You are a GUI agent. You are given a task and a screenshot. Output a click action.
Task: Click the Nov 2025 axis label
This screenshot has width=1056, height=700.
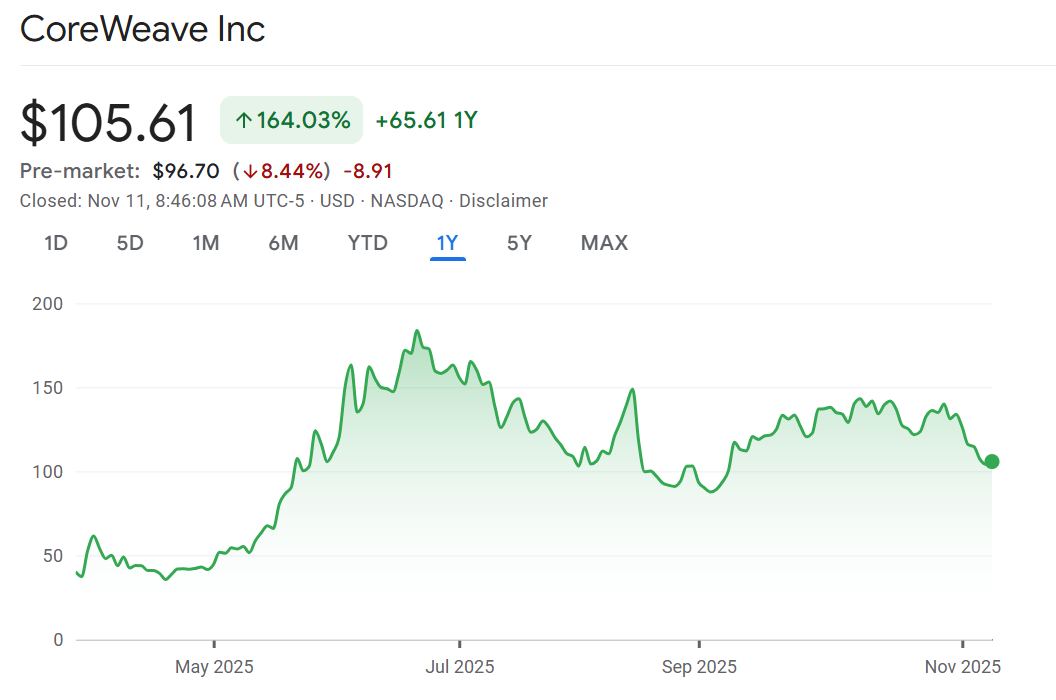tap(962, 666)
